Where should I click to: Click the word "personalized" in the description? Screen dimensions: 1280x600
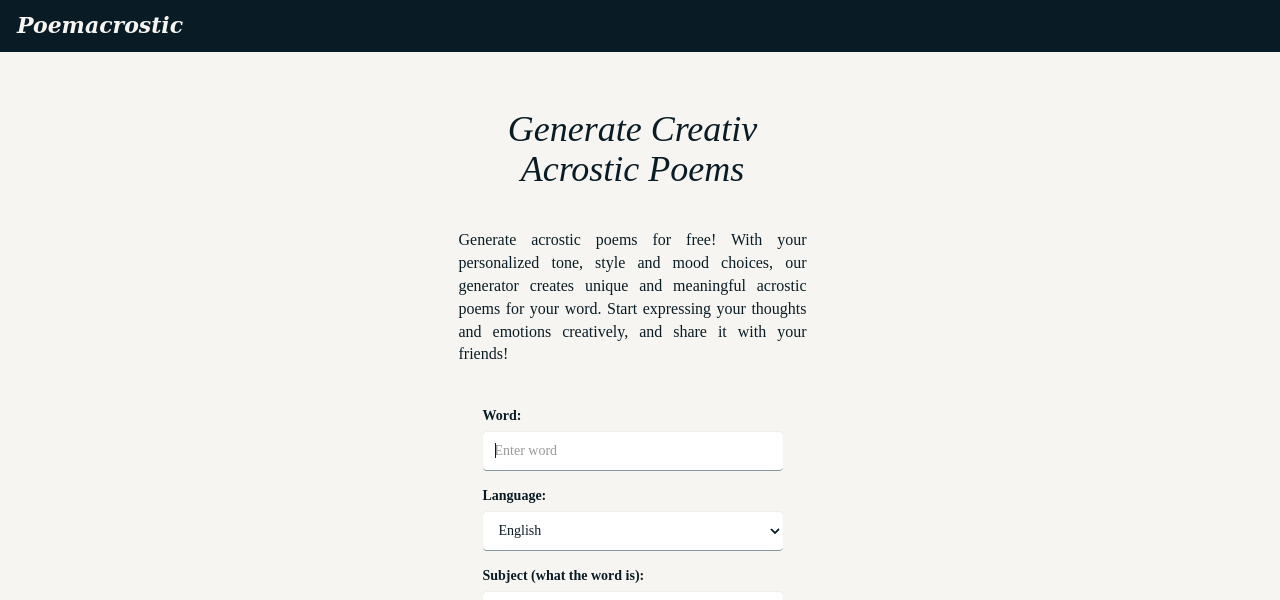[497, 263]
